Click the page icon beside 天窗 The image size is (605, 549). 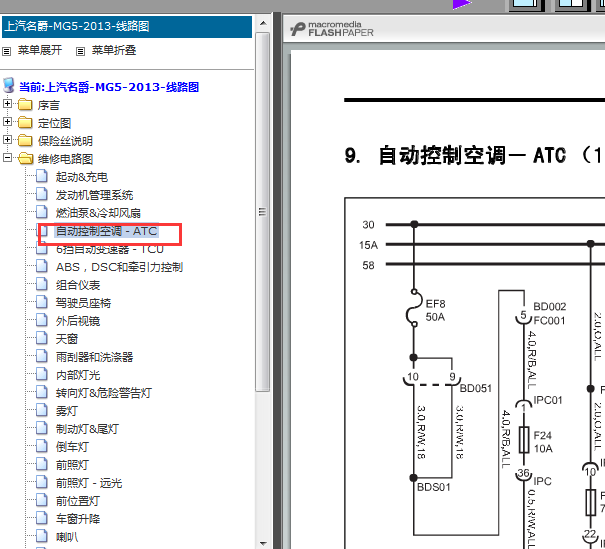point(42,338)
